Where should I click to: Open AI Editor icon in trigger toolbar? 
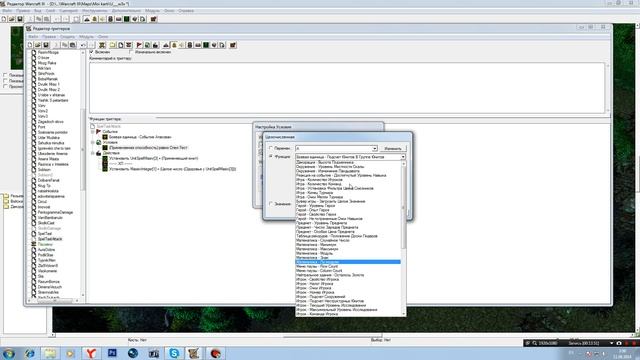tap(206, 45)
